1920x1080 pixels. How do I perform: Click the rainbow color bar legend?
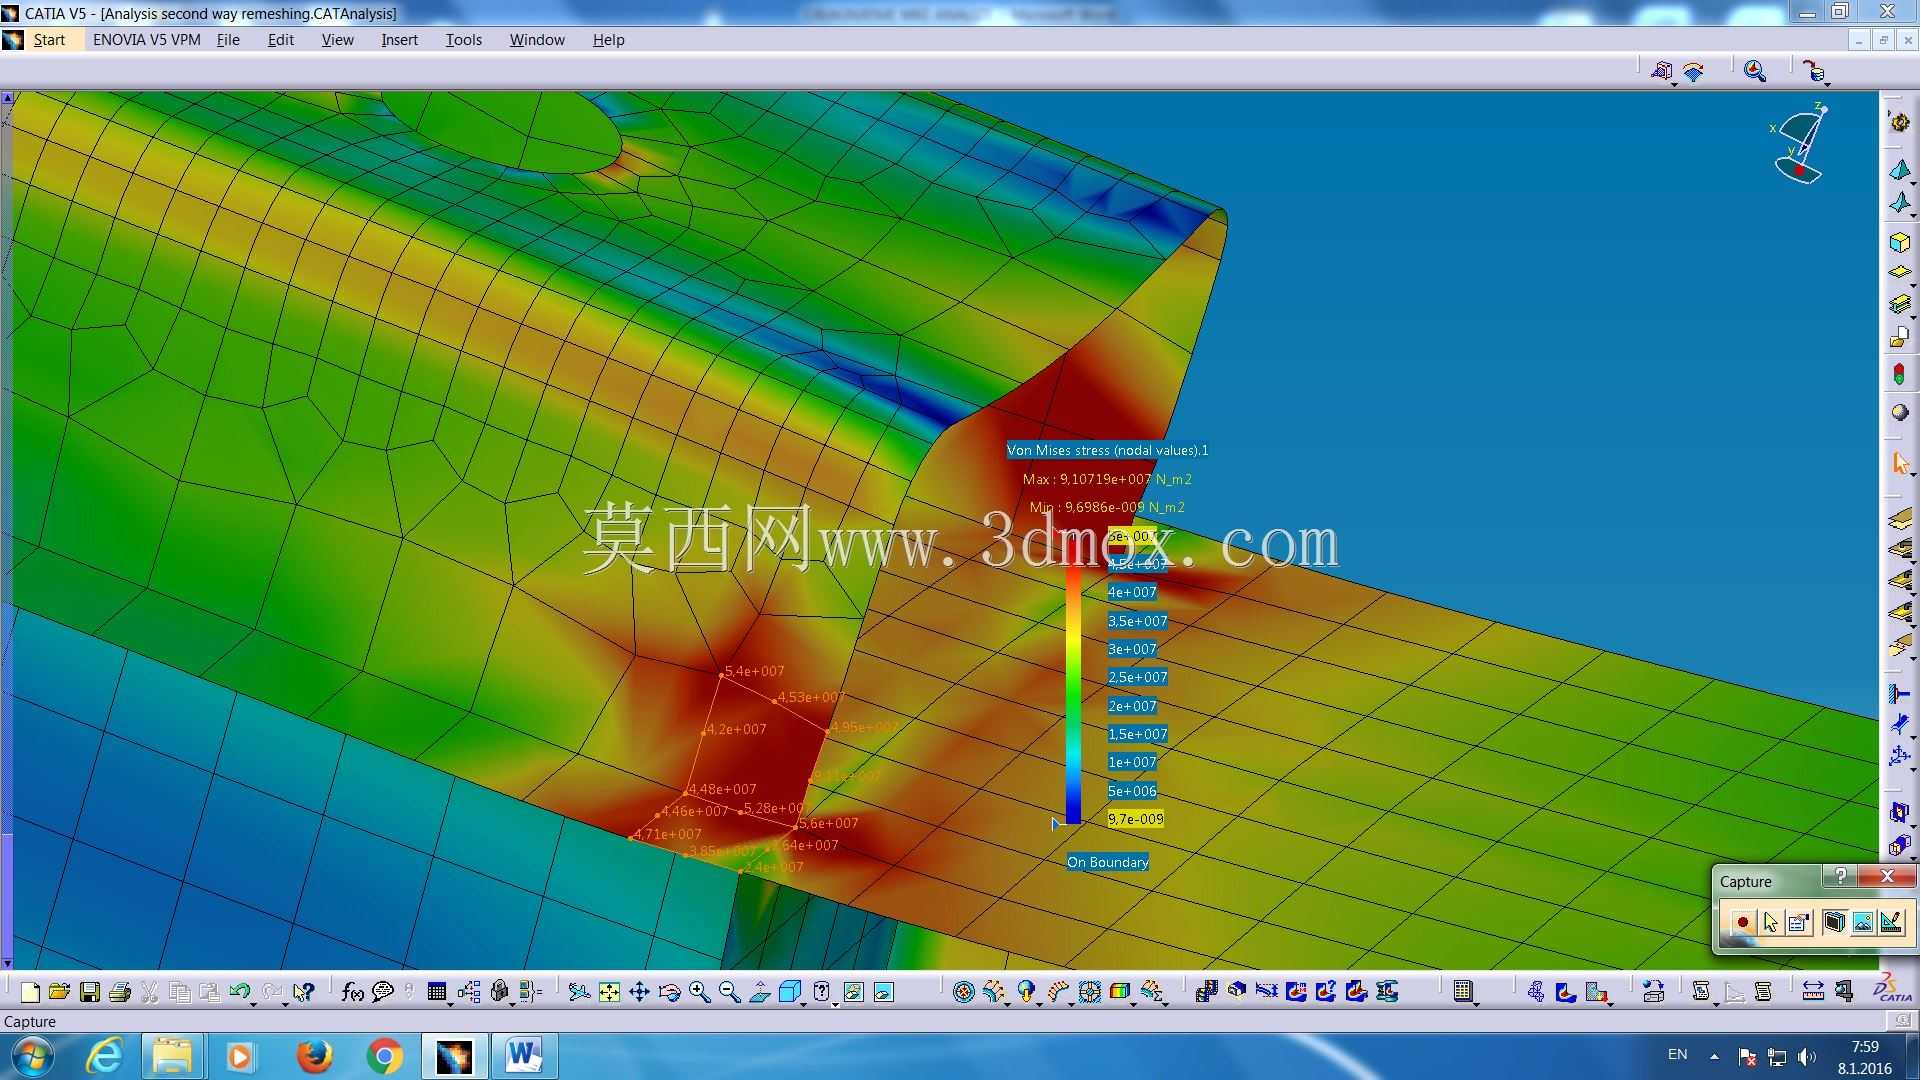click(x=1073, y=680)
